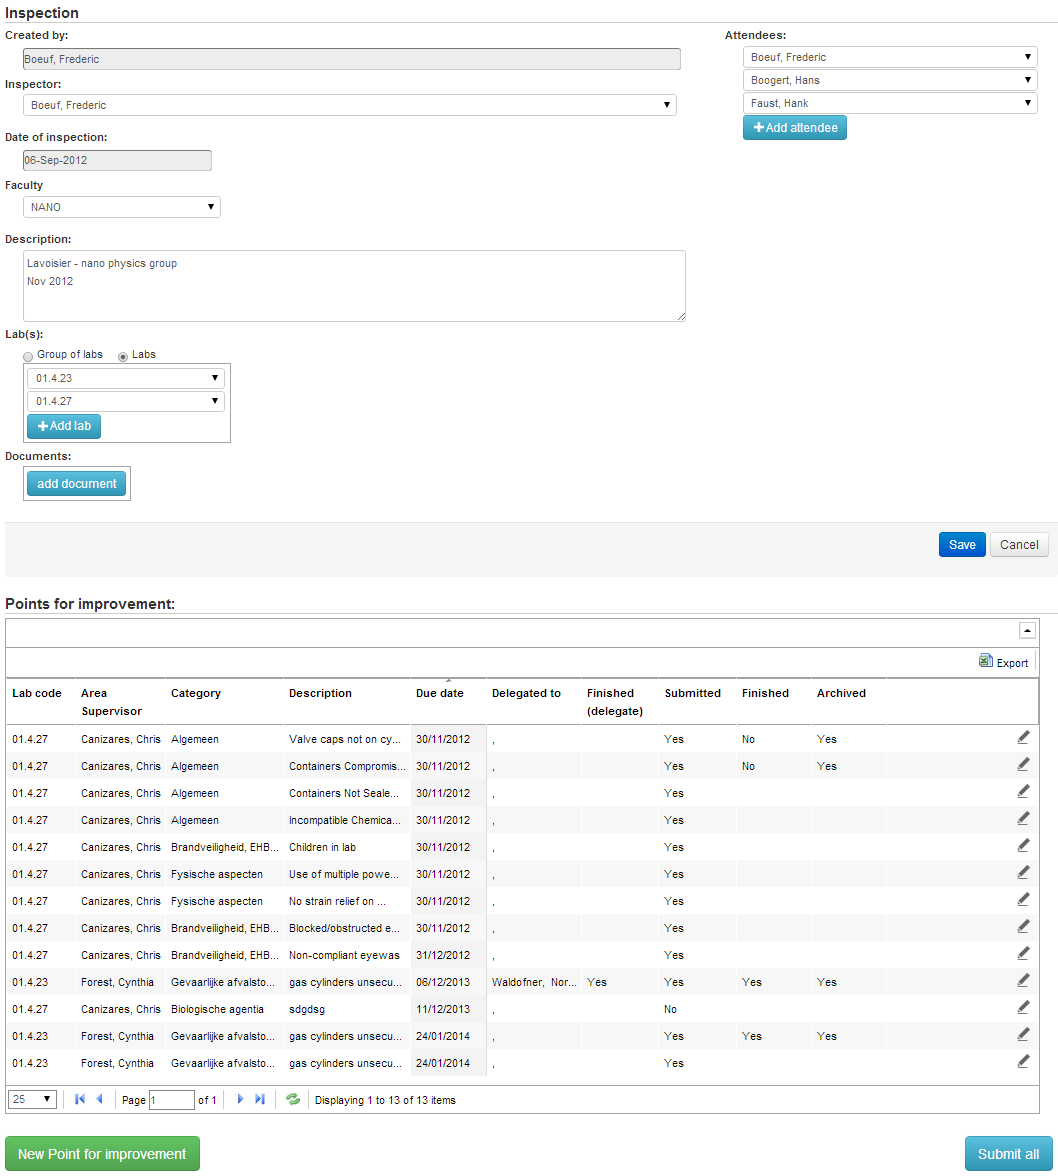Image resolution: width=1058 pixels, height=1176 pixels.
Task: Edit the 'Non-compliant eyewas' row
Action: pos(1023,954)
